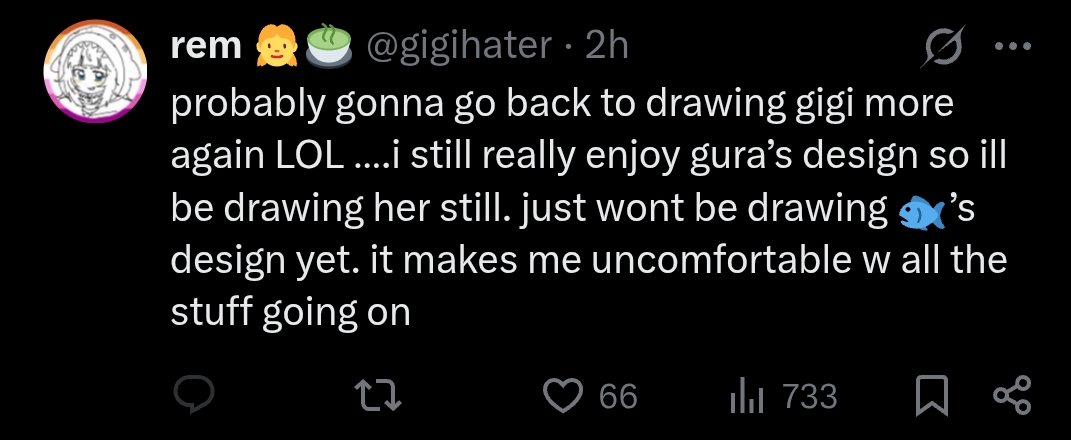Open rem's profile picture avatar
The height and width of the screenshot is (440, 1071).
click(x=96, y=70)
